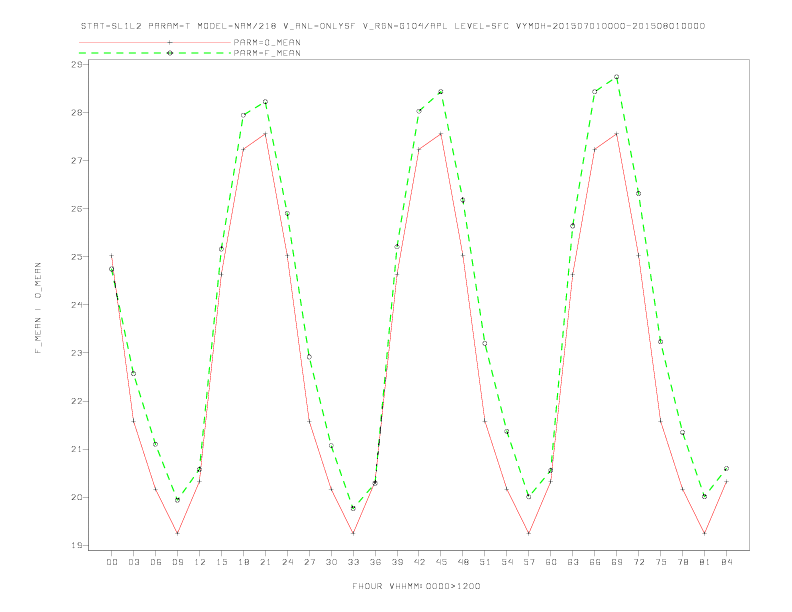
Task: Click the F_MEAN circle marker at hour 33 minimum
Action: click(353, 508)
